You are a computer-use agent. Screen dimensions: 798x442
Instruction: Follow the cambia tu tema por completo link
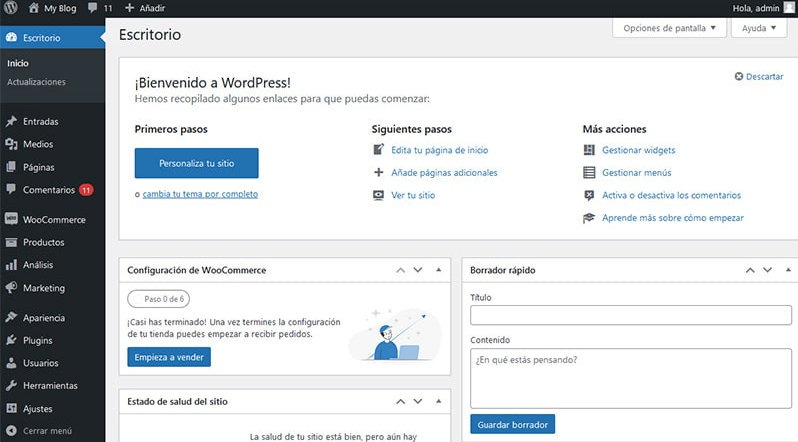[x=200, y=194]
